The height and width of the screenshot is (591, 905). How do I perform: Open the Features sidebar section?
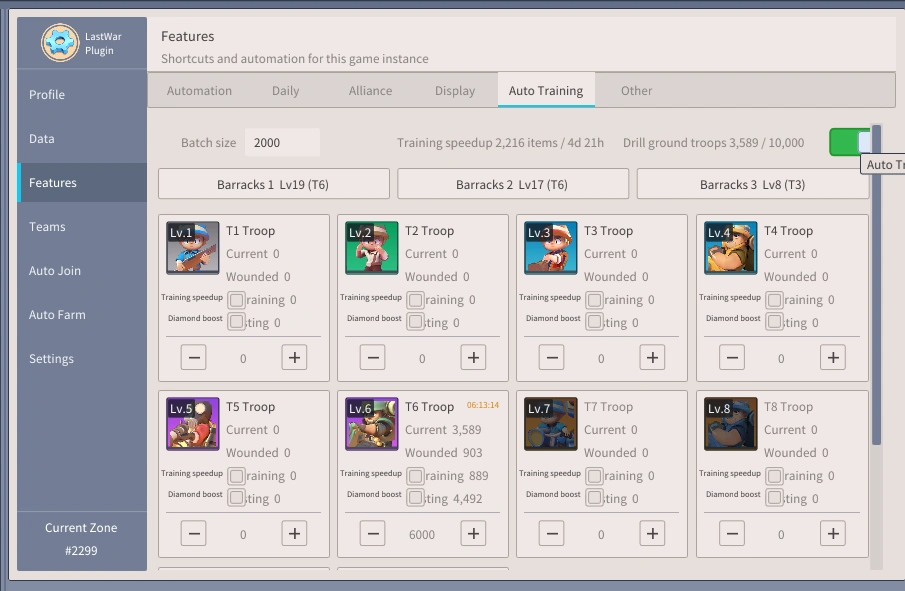(82, 182)
